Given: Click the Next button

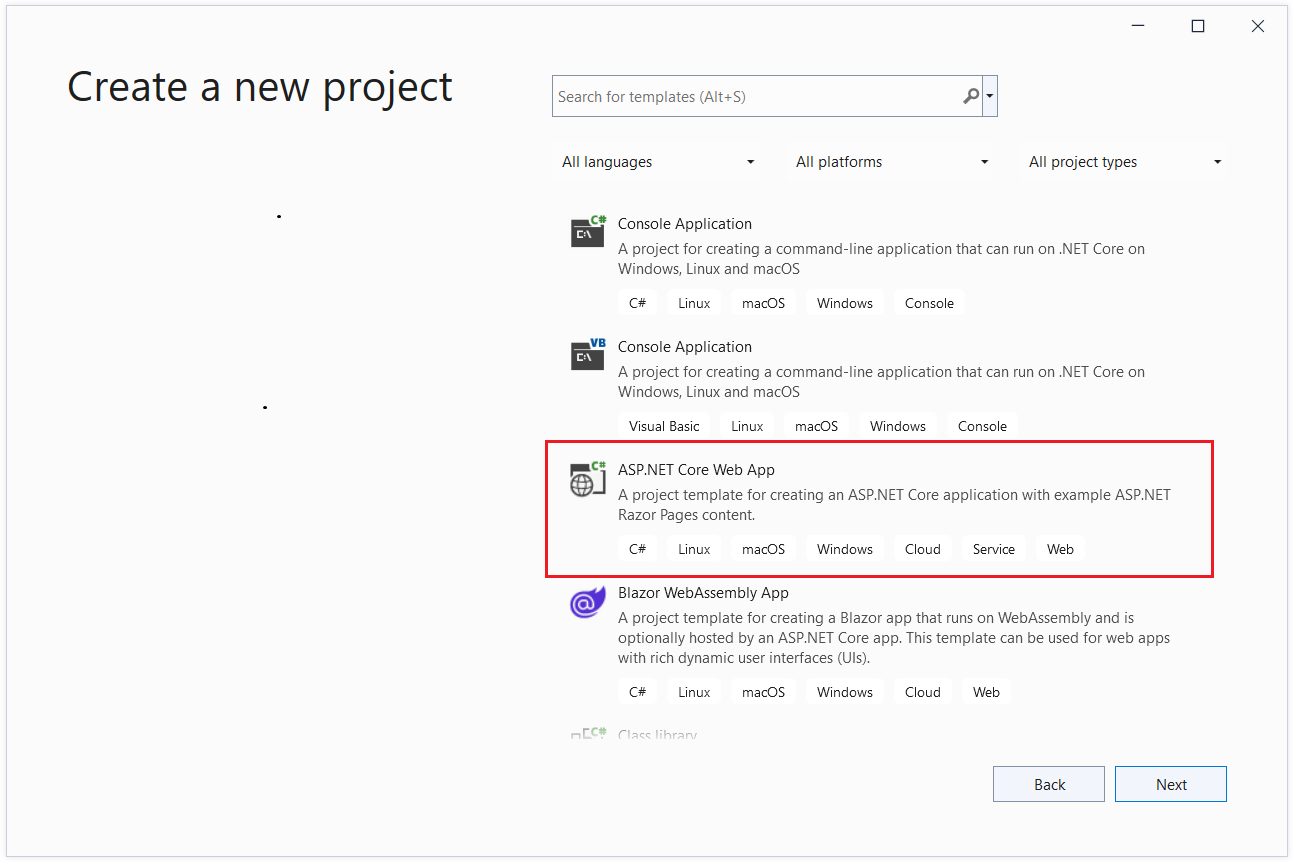Looking at the screenshot, I should [1170, 783].
